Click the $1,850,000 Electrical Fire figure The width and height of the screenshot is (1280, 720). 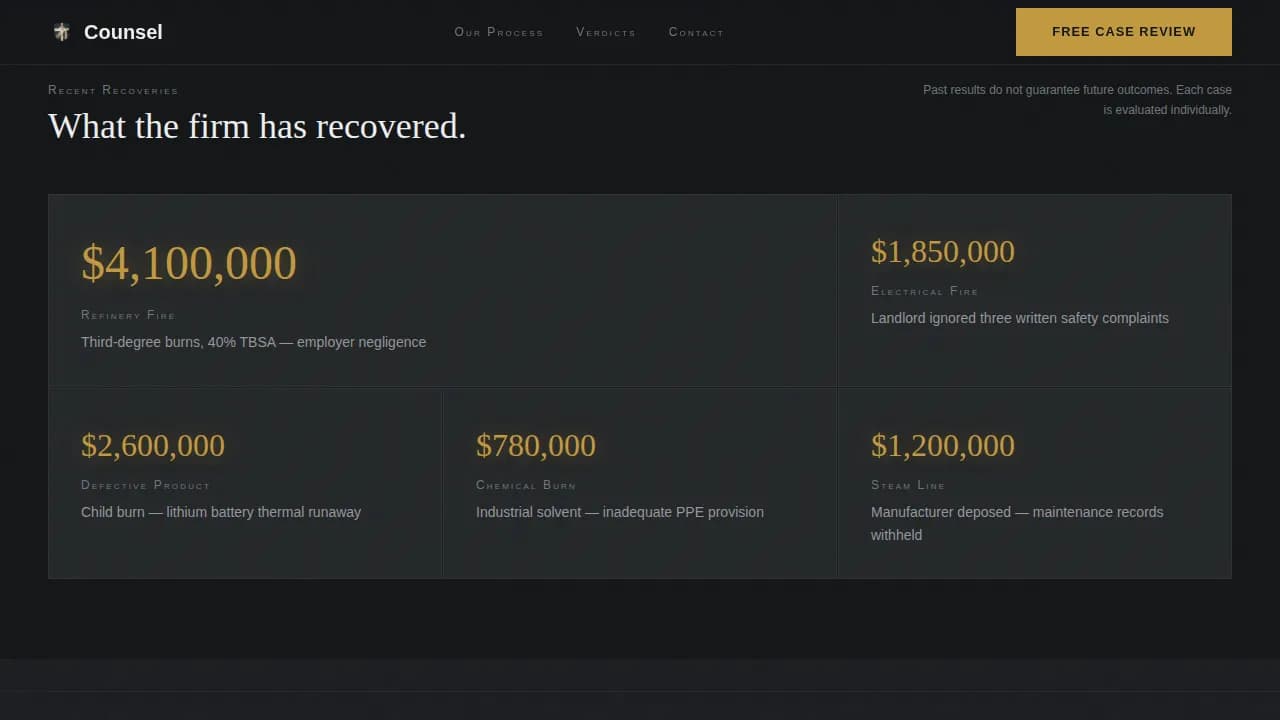[942, 252]
